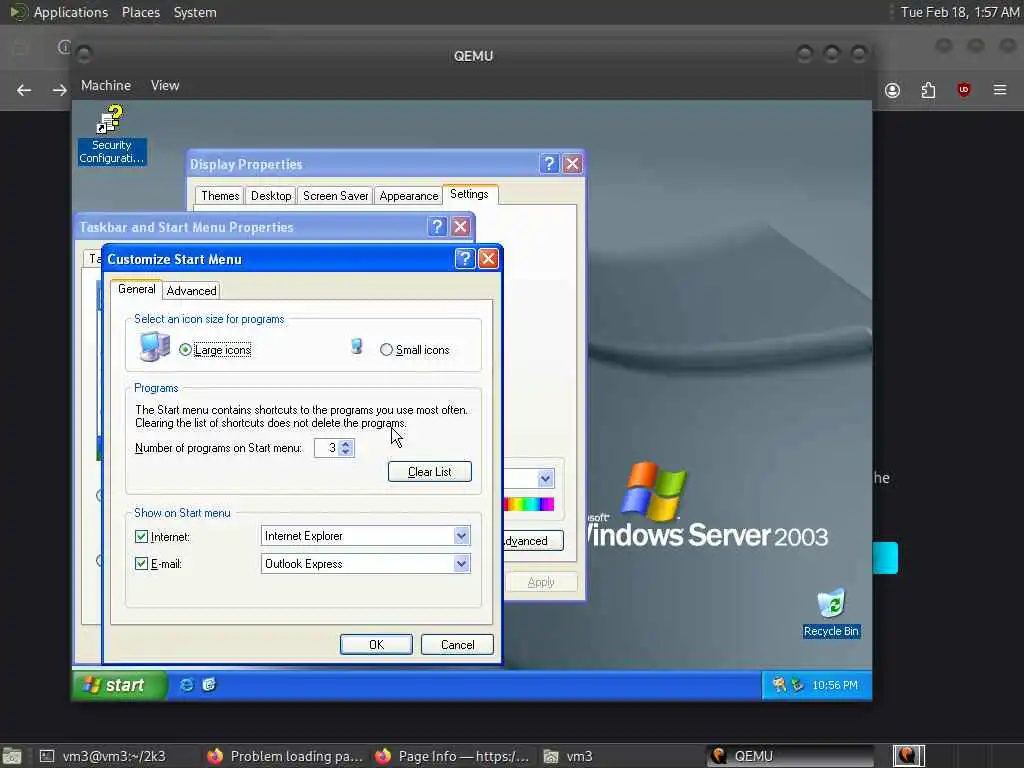
Task: Launch Internet Explorer from quick launch
Action: coord(187,684)
